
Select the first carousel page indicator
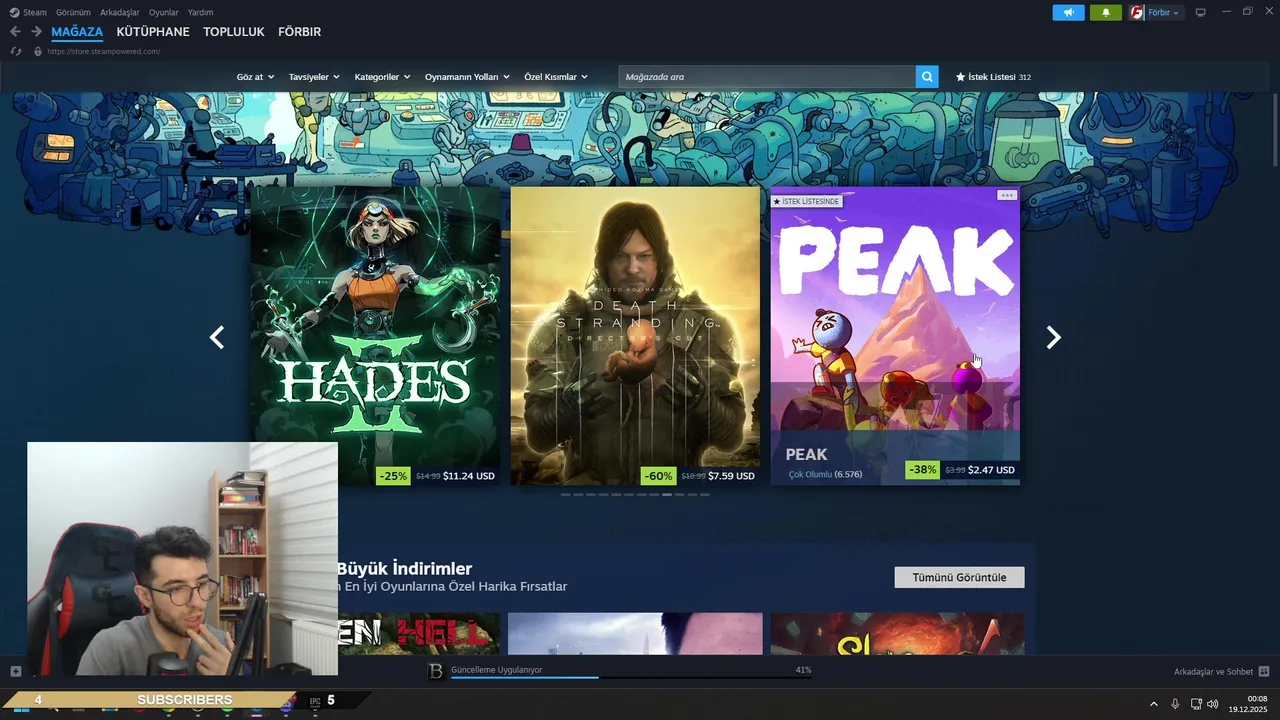click(566, 494)
